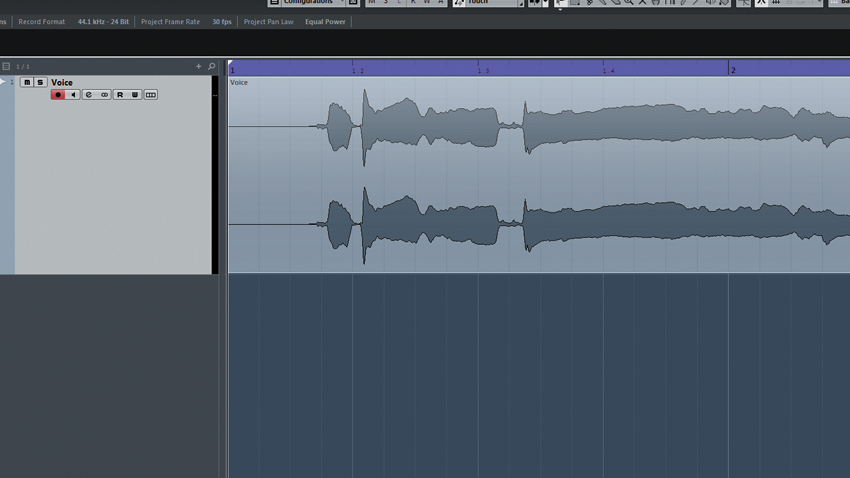Click the 44.1 kHz - 24 Bit value
Viewport: 850px width, 478px height.
(x=103, y=22)
